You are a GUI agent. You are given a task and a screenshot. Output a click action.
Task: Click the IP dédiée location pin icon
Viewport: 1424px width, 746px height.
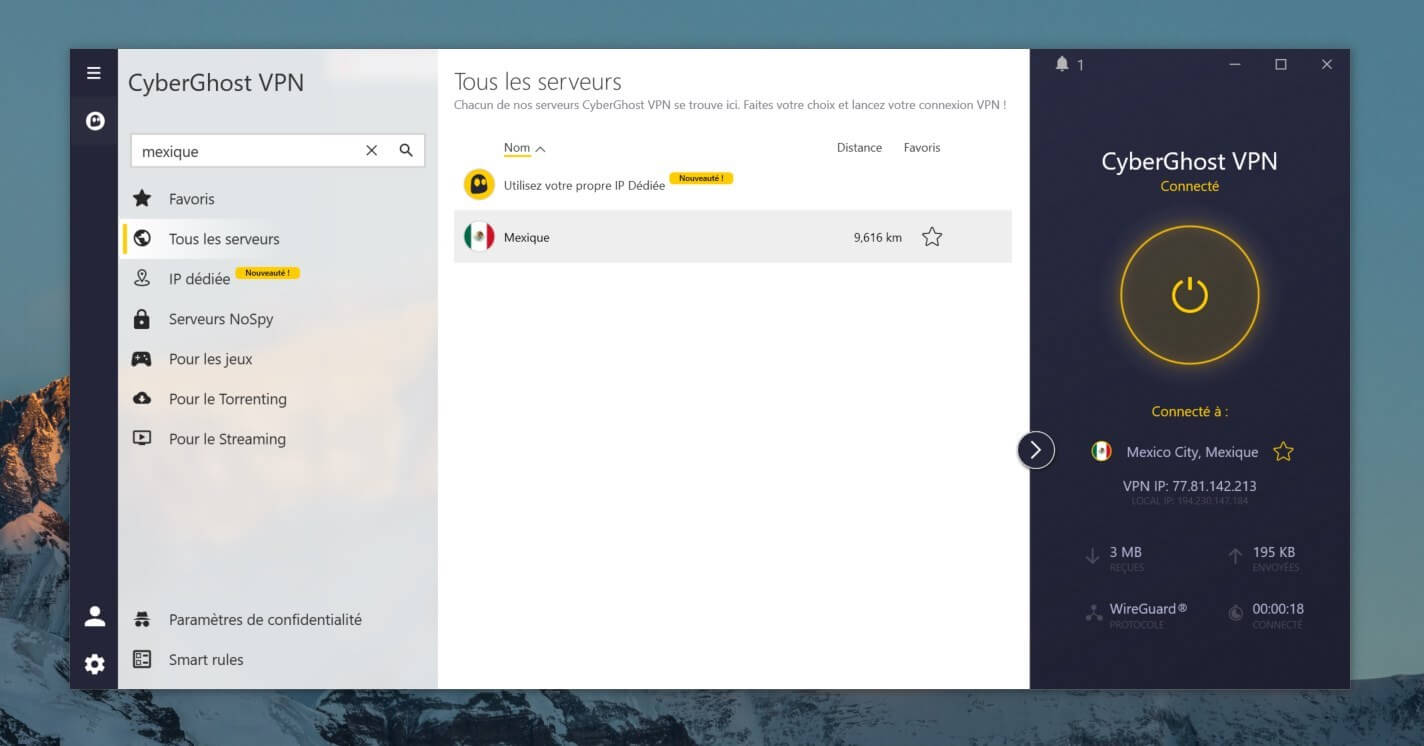coord(142,278)
